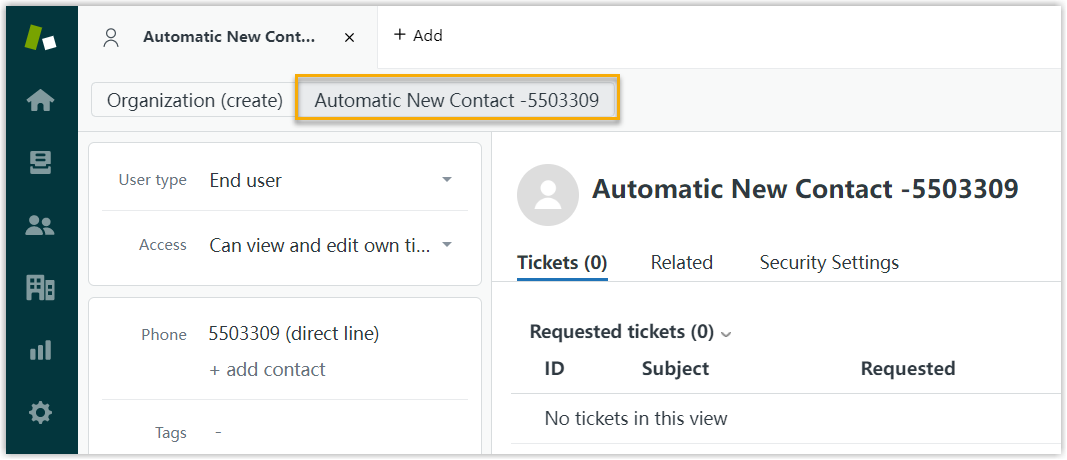Click the Zendesk logo icon
Screen dimensions: 1067x460
pos(40,37)
